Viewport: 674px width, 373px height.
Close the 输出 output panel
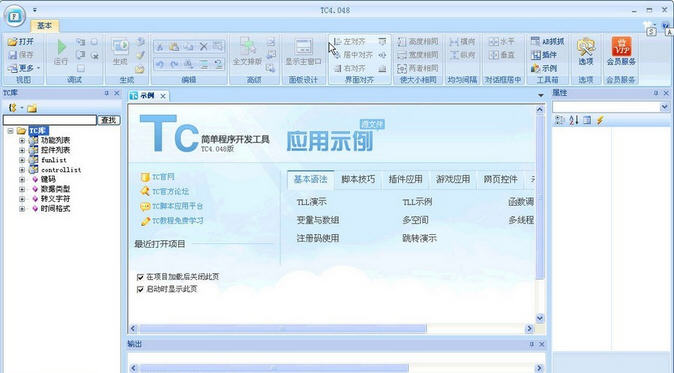pyautogui.click(x=542, y=344)
